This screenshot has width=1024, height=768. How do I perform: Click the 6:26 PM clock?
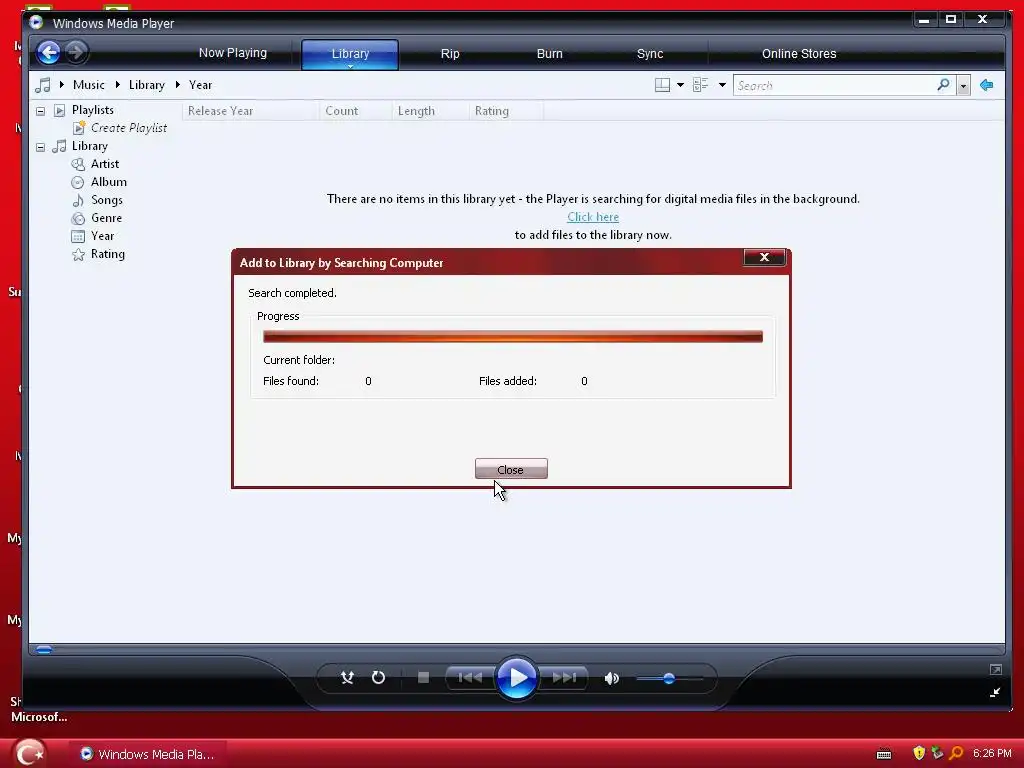(992, 754)
